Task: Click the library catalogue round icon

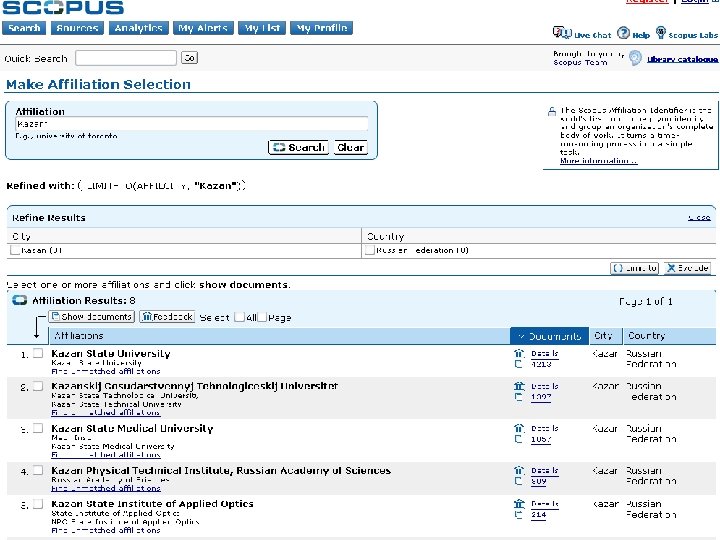Action: (636, 58)
